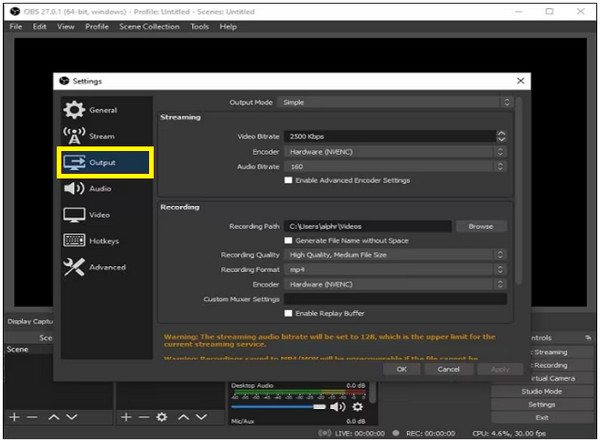
Task: Open source properties gear icon
Action: 162,417
